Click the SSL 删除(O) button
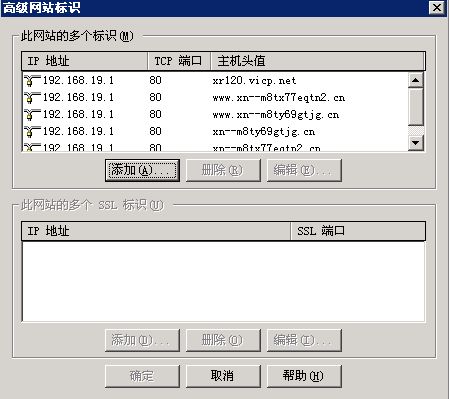This screenshot has width=449, height=399. (223, 340)
